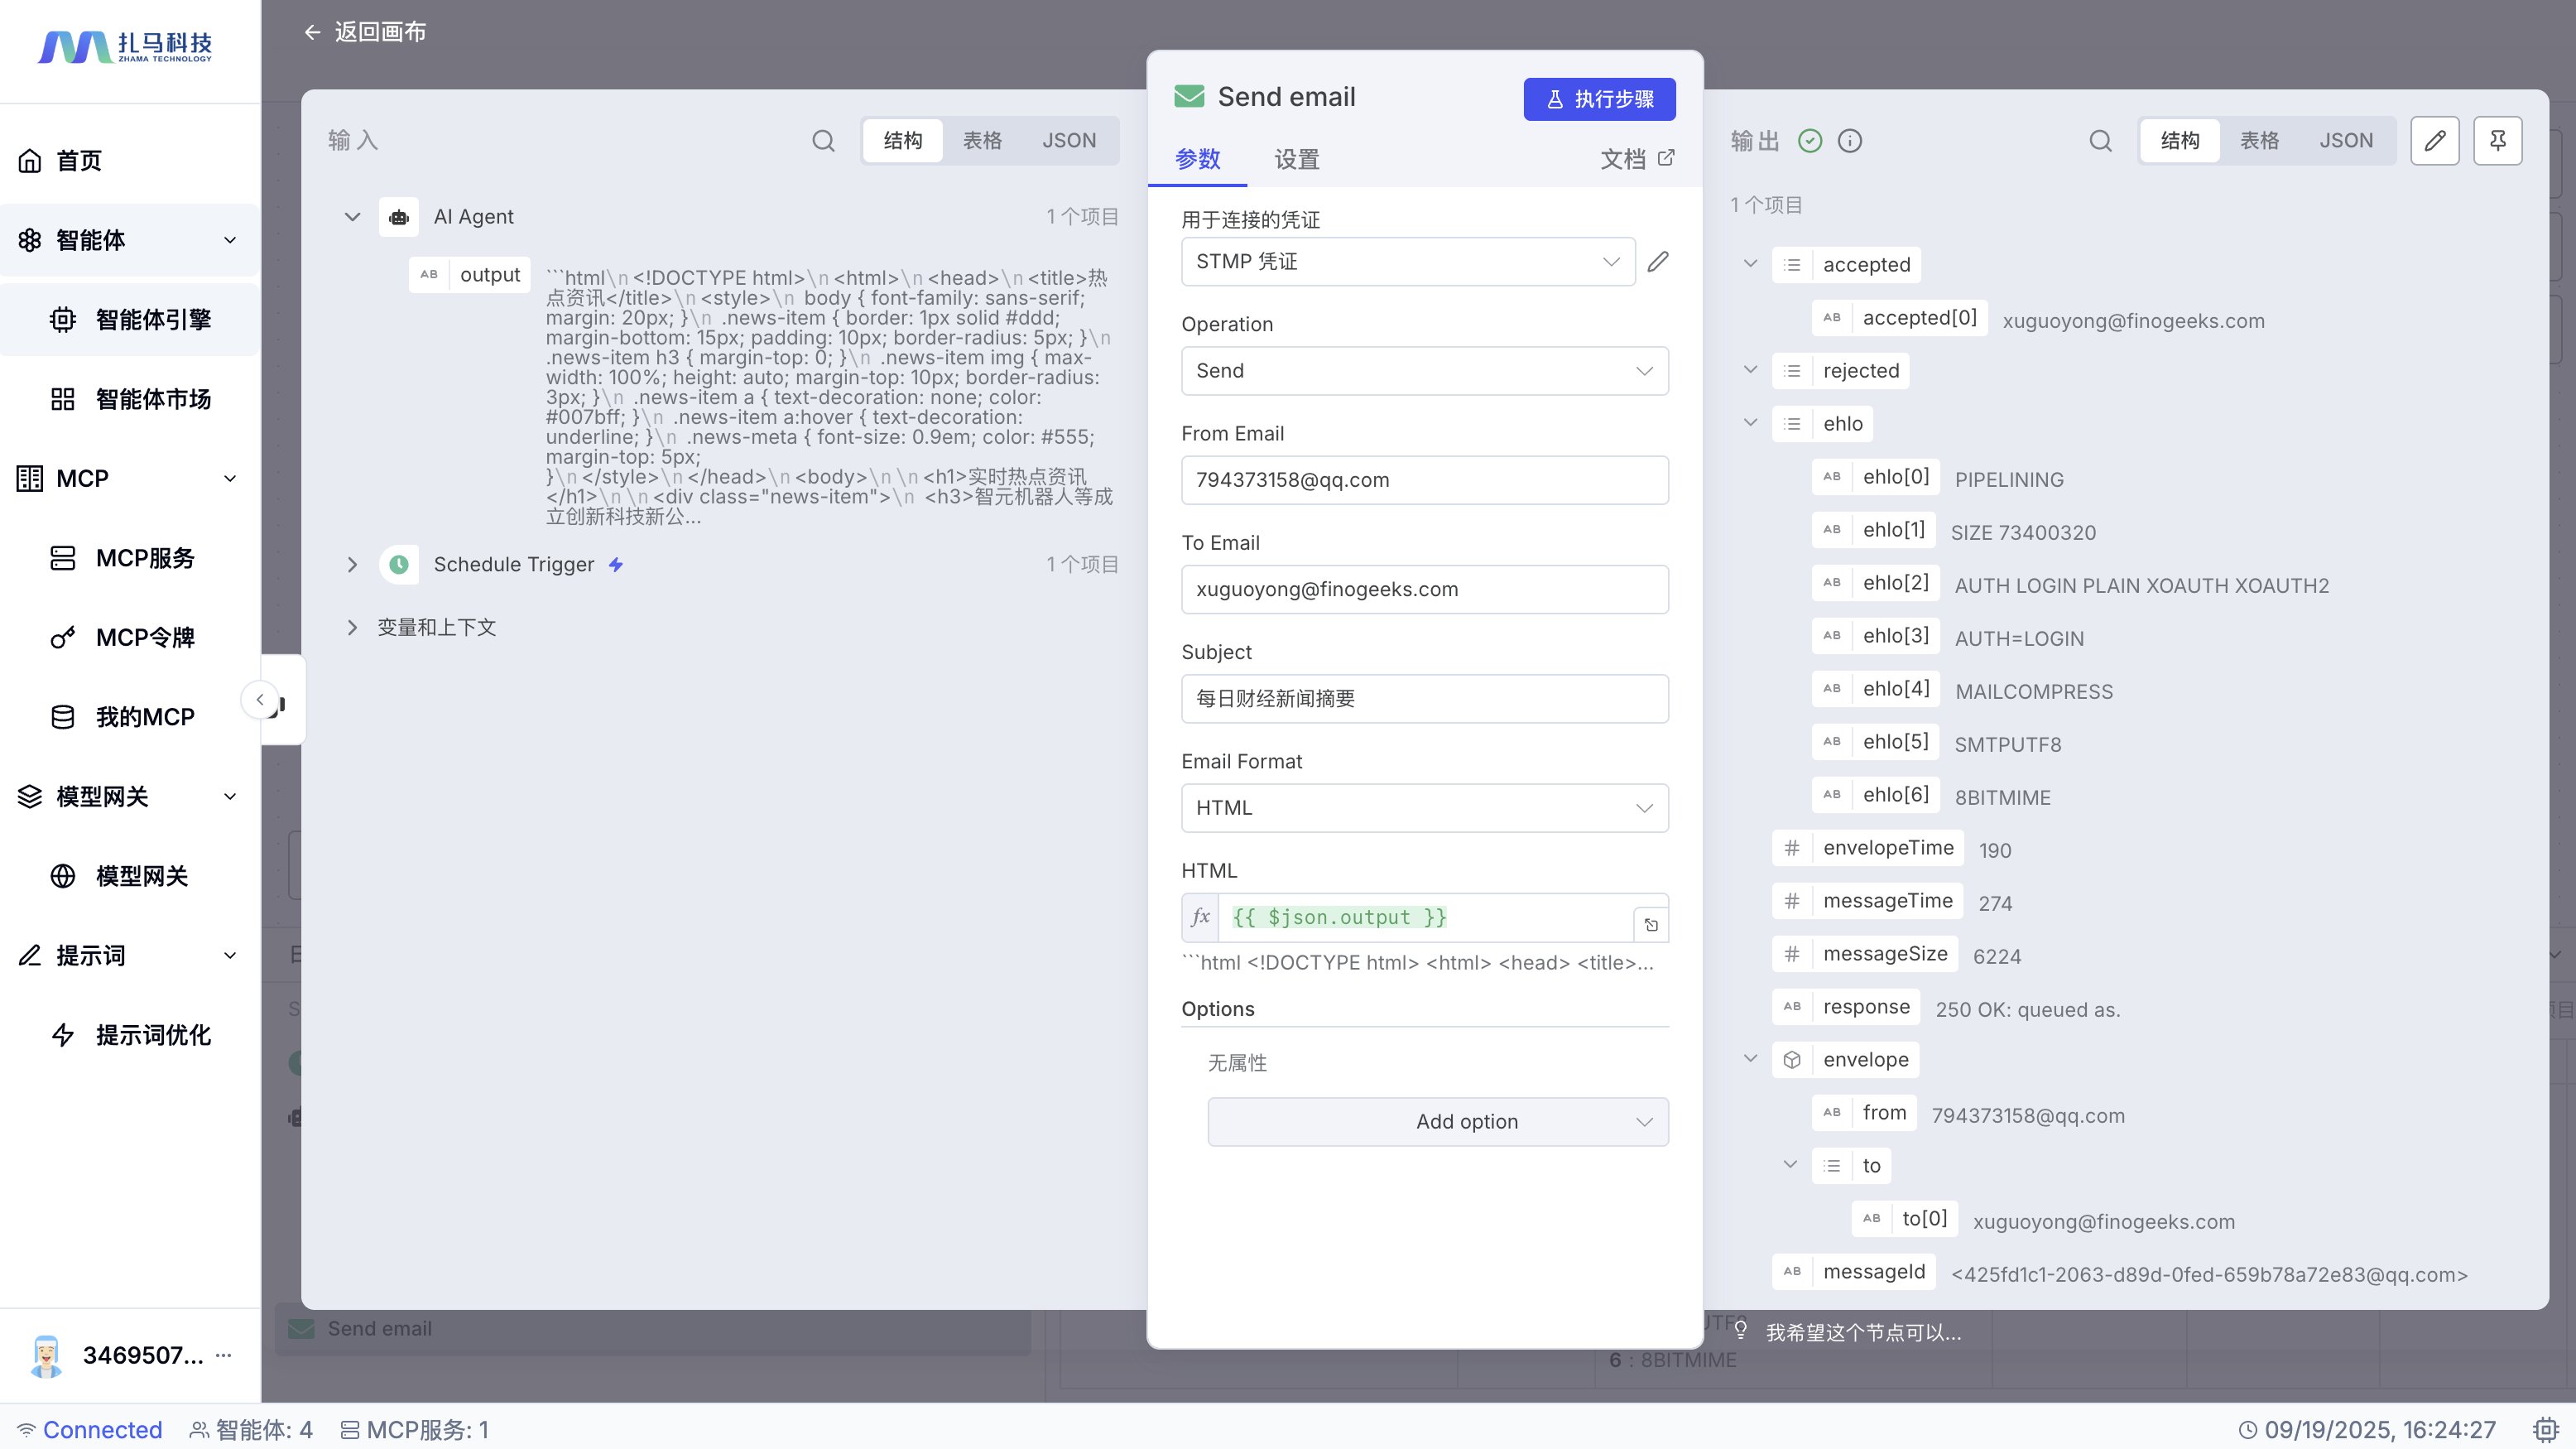Collapse the sidebar with arrow button
Viewport: 2576px width, 1449px height.
click(260, 699)
